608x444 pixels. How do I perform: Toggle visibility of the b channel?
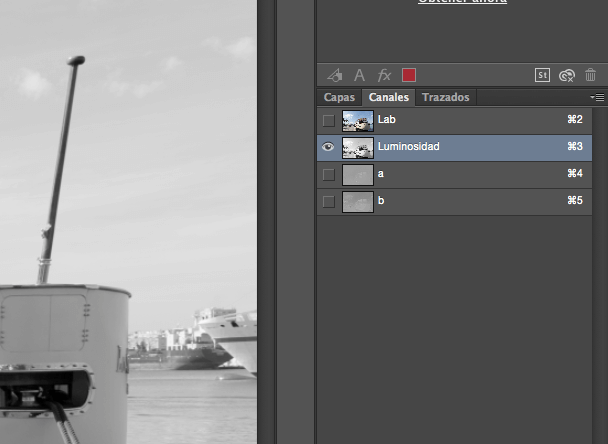point(328,202)
